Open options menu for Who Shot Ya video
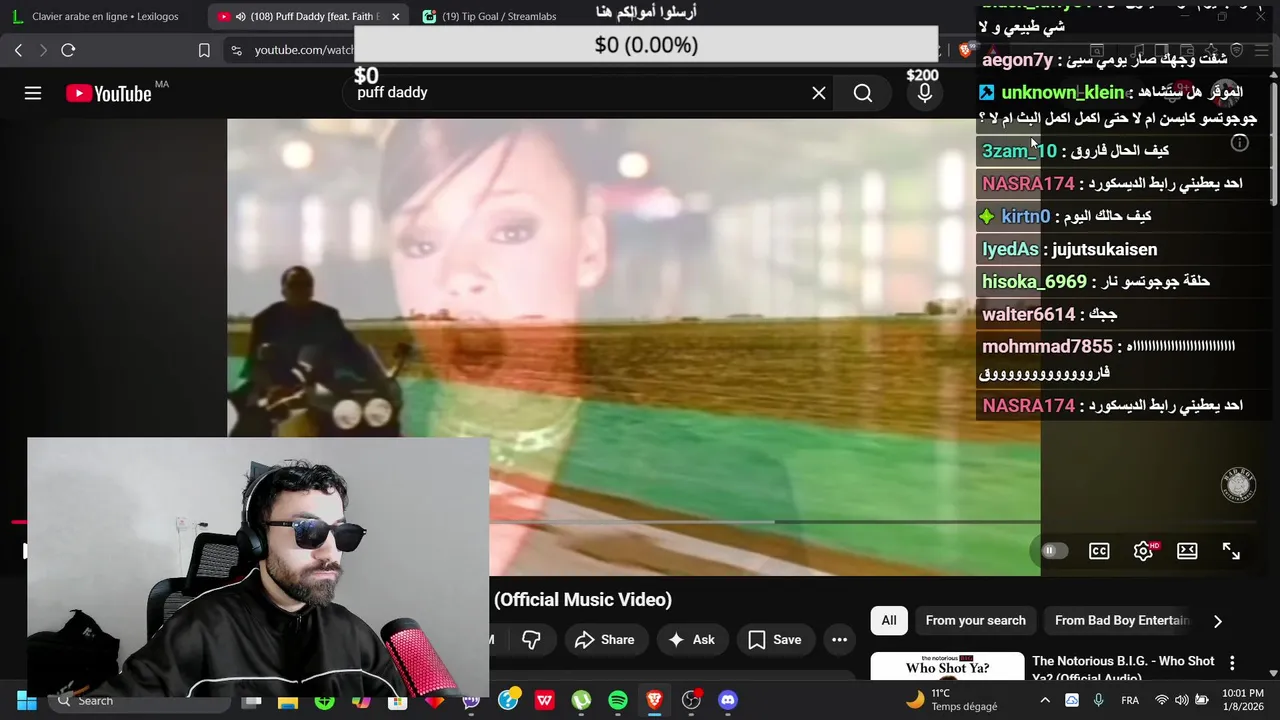Image resolution: width=1280 pixels, height=720 pixels. [1232, 663]
